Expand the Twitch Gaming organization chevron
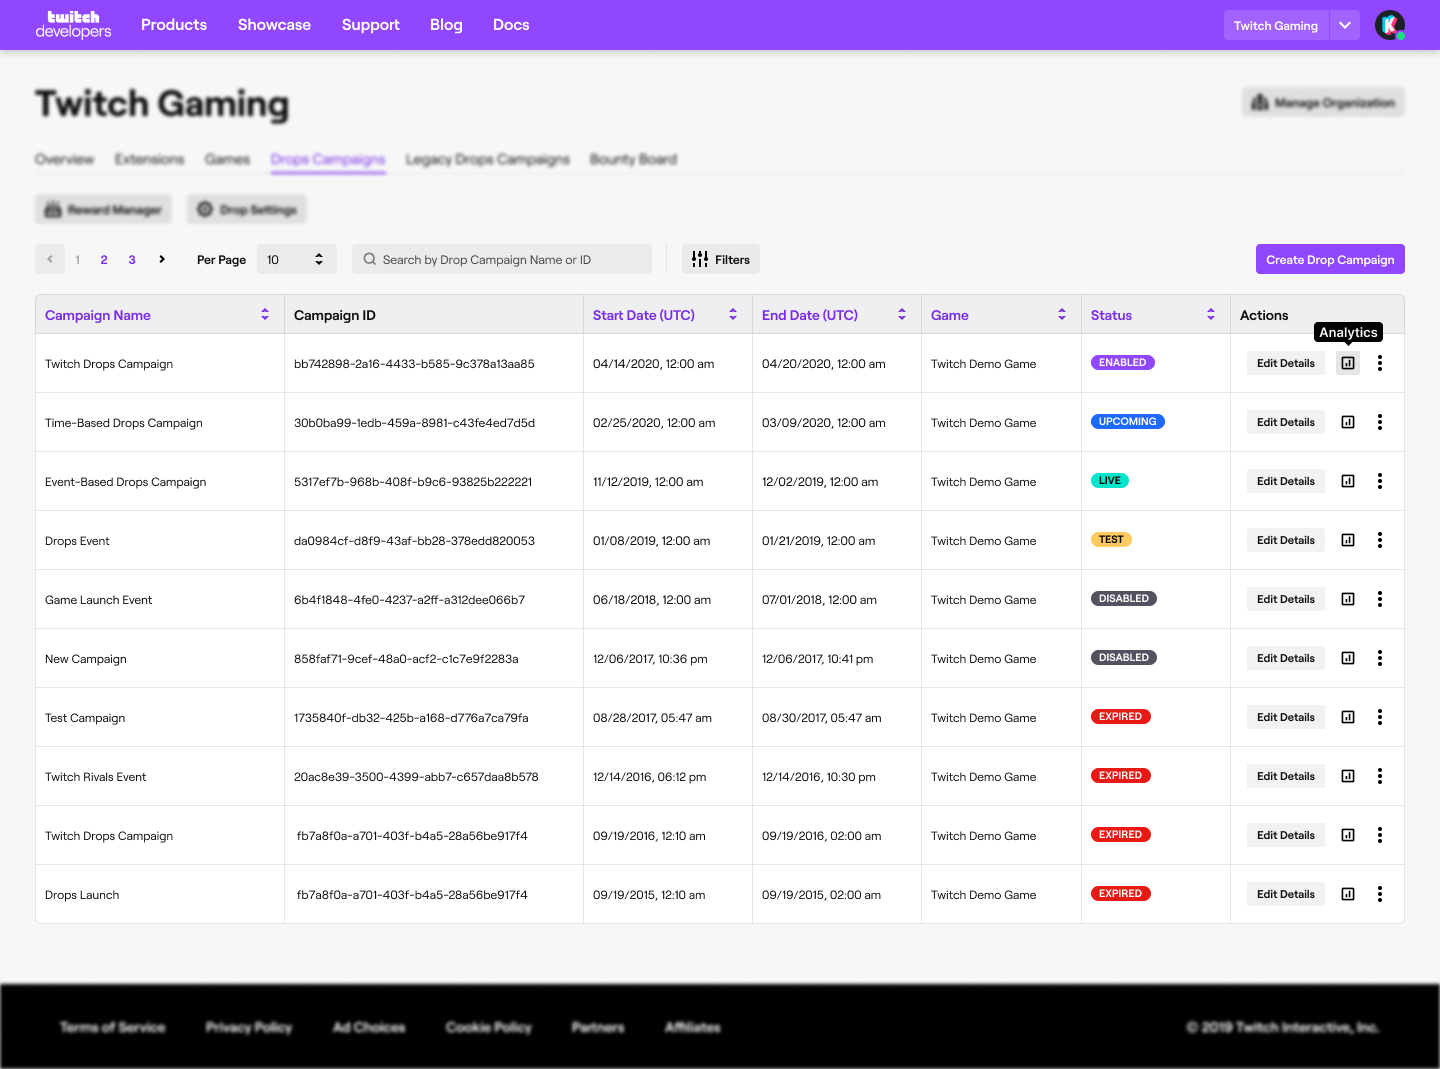1440x1069 pixels. [1345, 25]
